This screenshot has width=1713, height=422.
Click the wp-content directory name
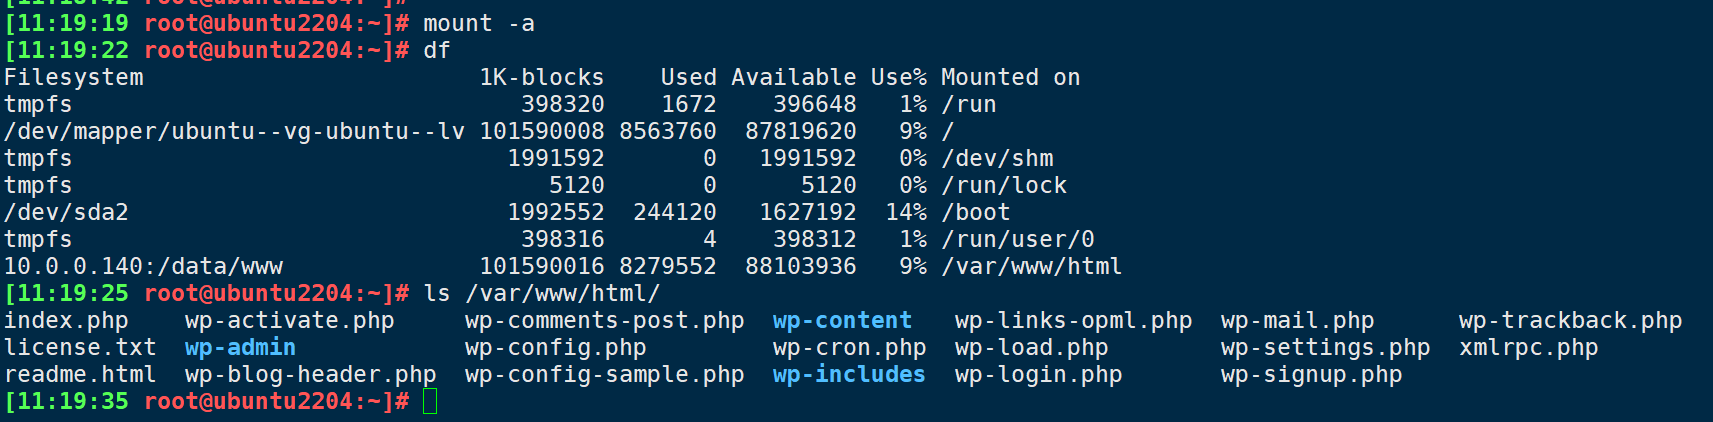click(x=842, y=321)
